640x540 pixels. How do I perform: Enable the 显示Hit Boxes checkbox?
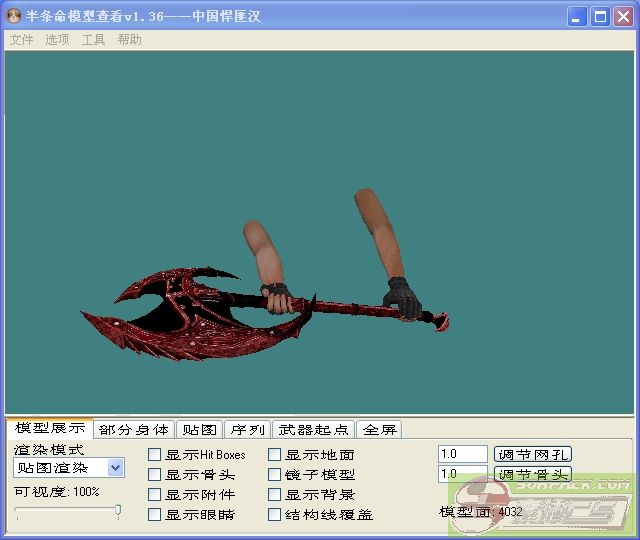tap(155, 455)
